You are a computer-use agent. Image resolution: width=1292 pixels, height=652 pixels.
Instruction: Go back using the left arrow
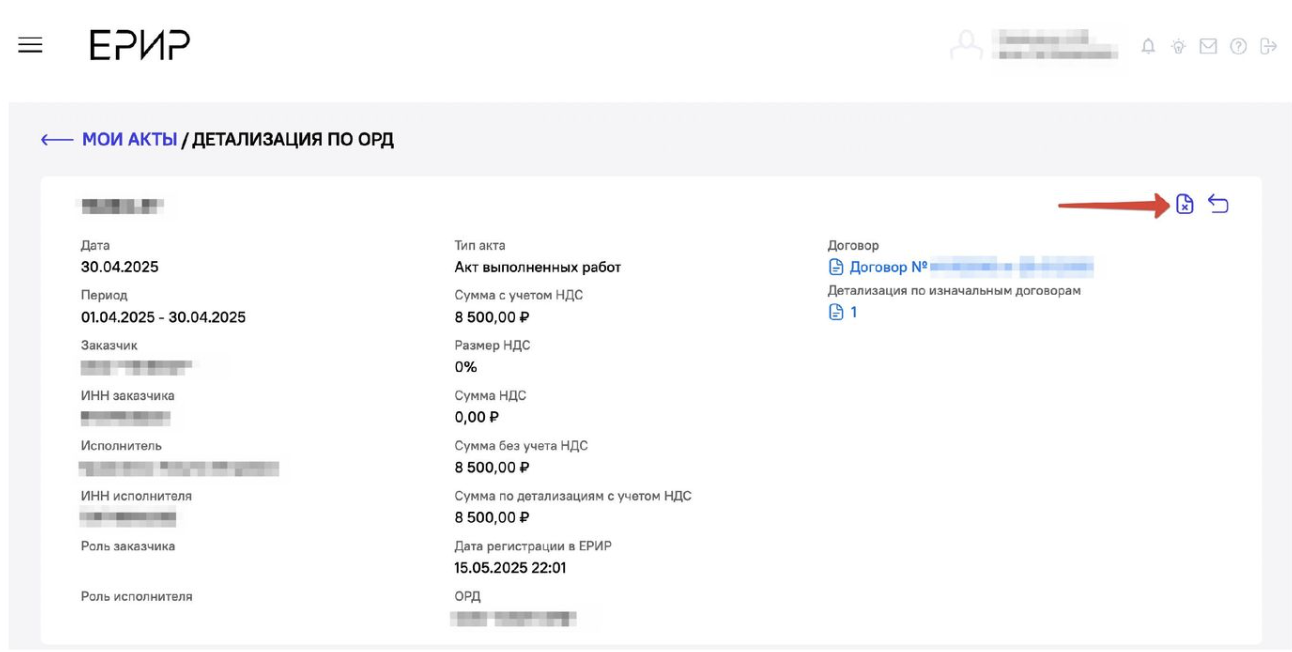[57, 140]
